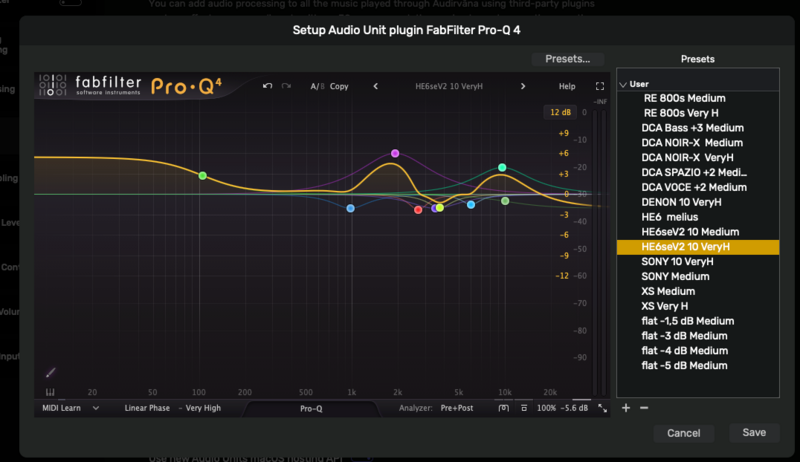Screen dimensions: 800x462
Task: Select highlighted preset HE6seV2 10 VeryH
Action: tap(698, 247)
